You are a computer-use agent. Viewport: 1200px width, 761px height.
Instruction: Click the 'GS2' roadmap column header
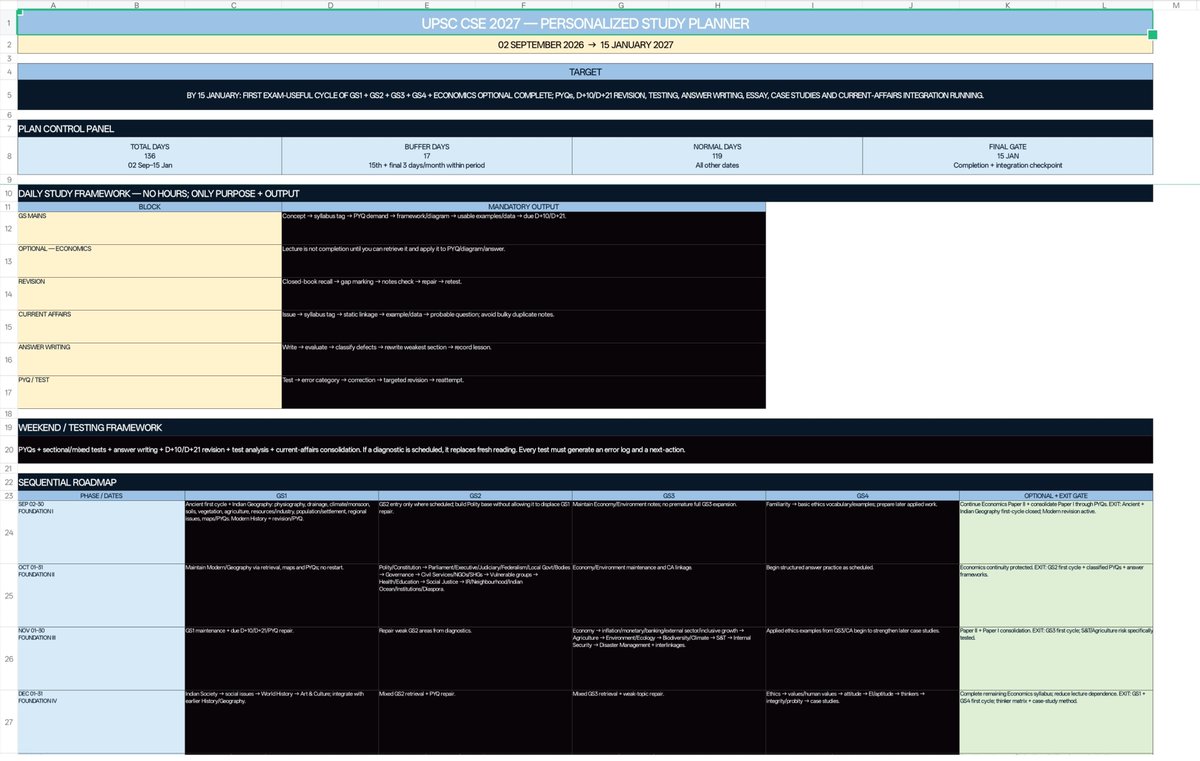(x=475, y=495)
